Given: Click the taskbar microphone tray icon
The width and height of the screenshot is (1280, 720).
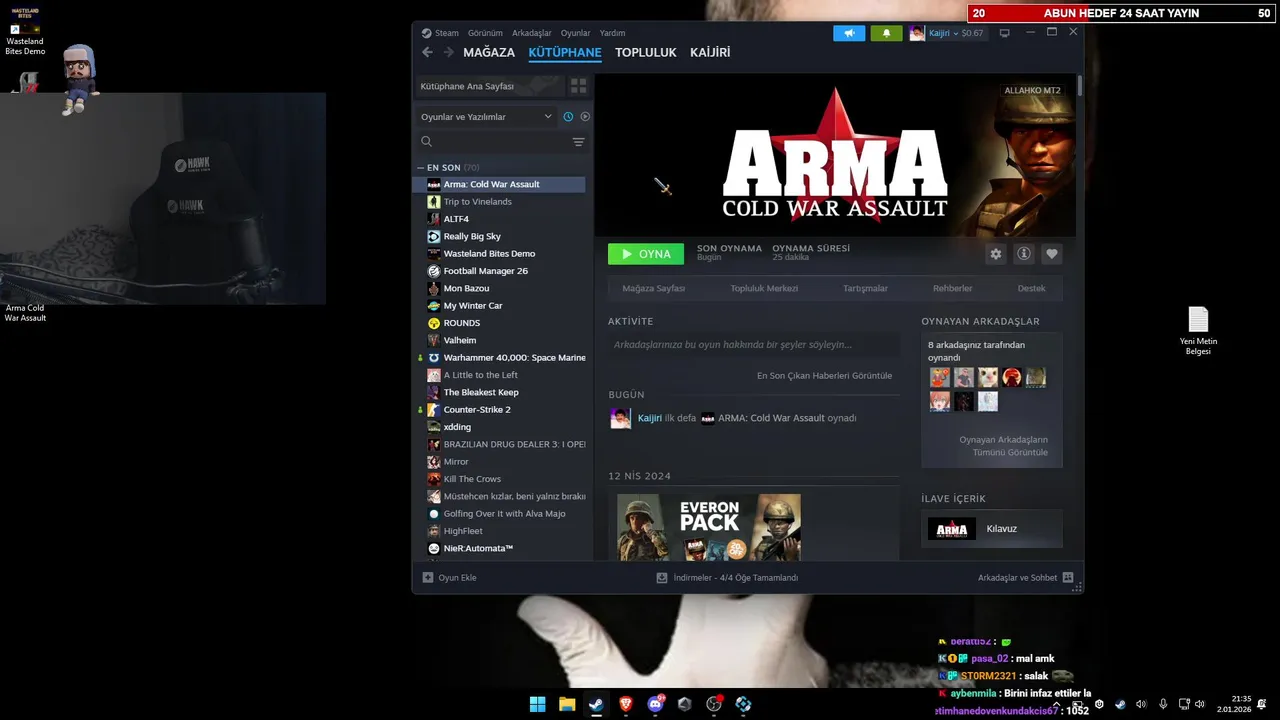Looking at the screenshot, I should [1162, 704].
